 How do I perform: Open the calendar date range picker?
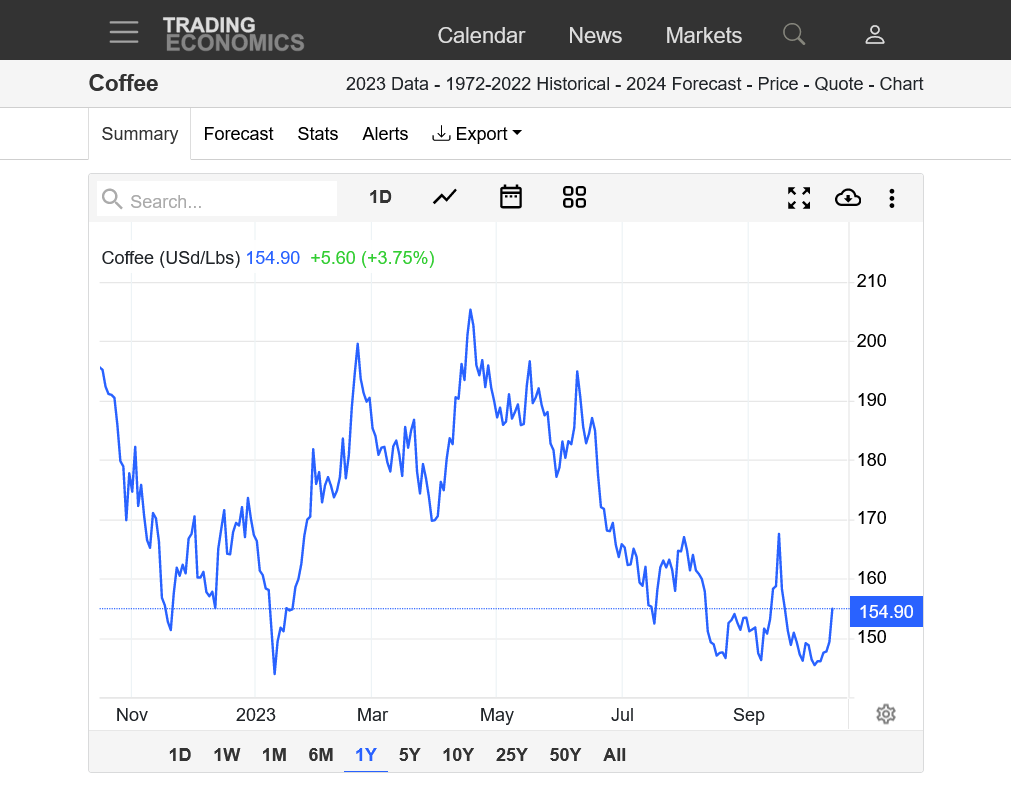511,197
